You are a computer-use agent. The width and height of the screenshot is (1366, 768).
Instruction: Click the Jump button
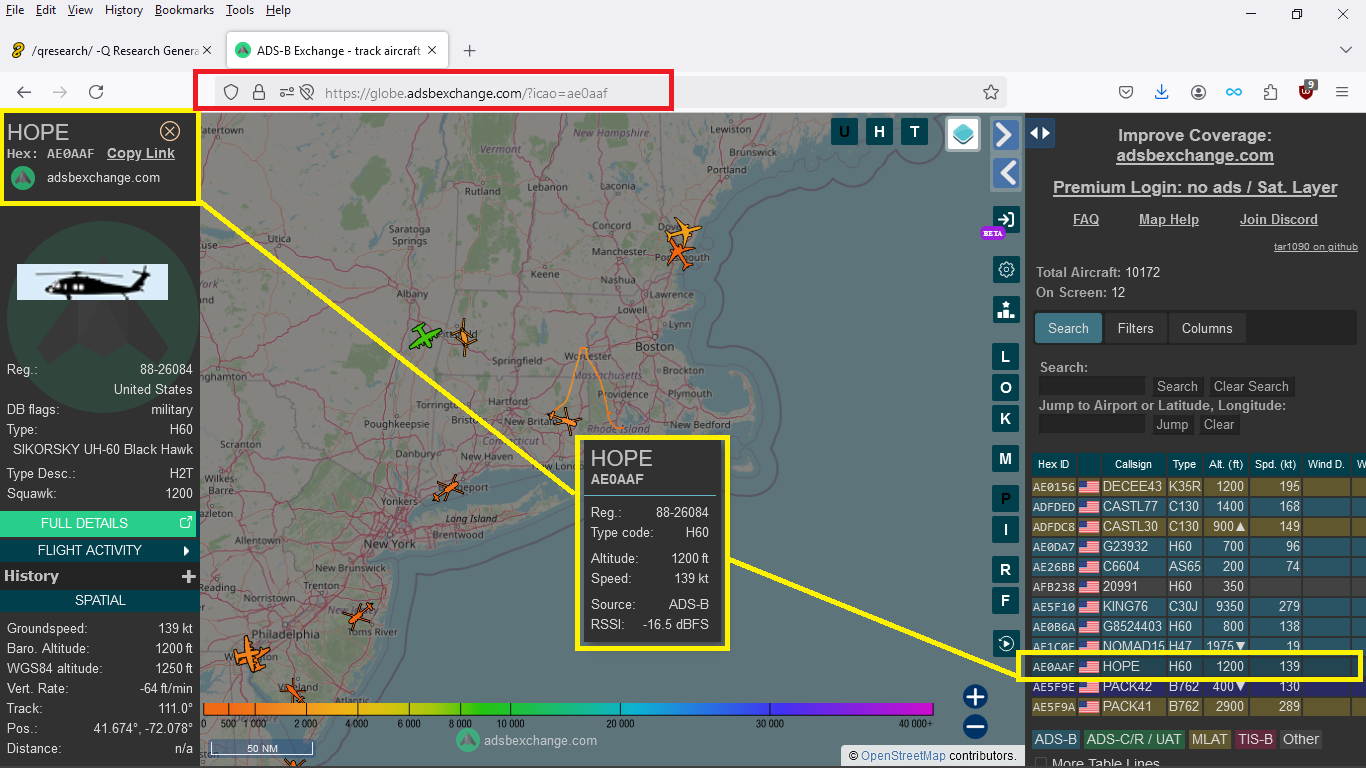click(1172, 424)
